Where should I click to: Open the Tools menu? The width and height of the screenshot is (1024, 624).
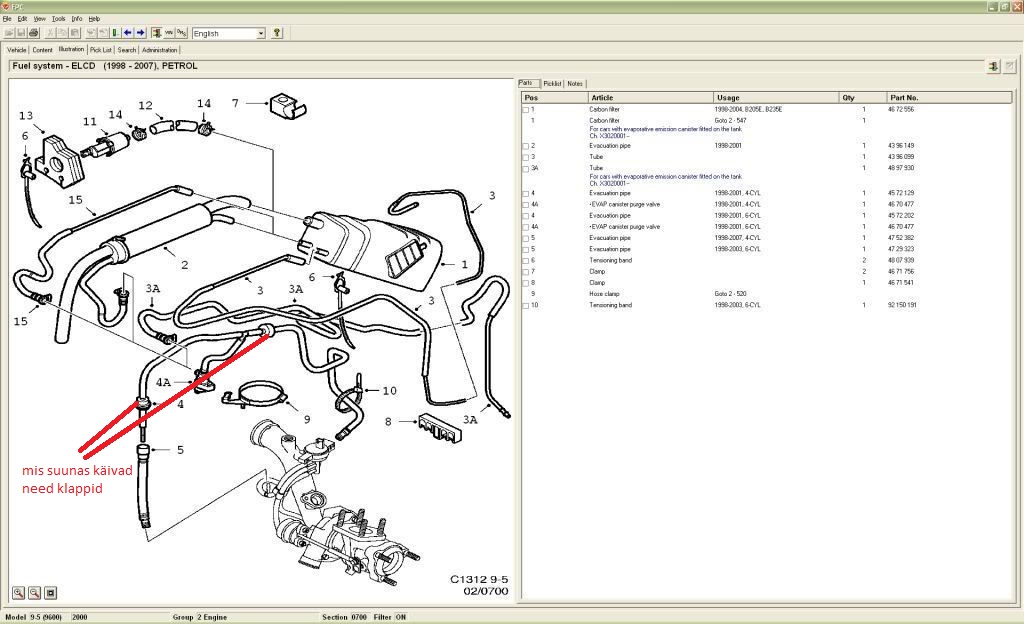click(58, 18)
